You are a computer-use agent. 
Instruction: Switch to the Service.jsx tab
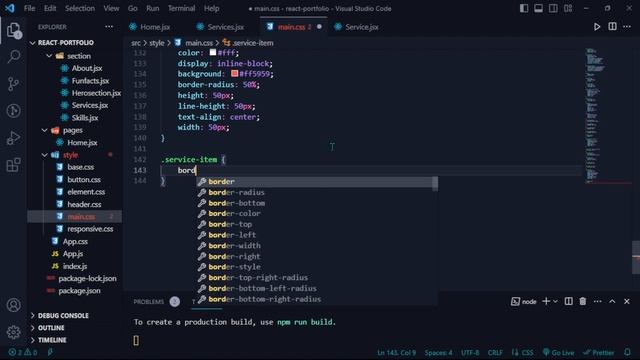coord(362,27)
